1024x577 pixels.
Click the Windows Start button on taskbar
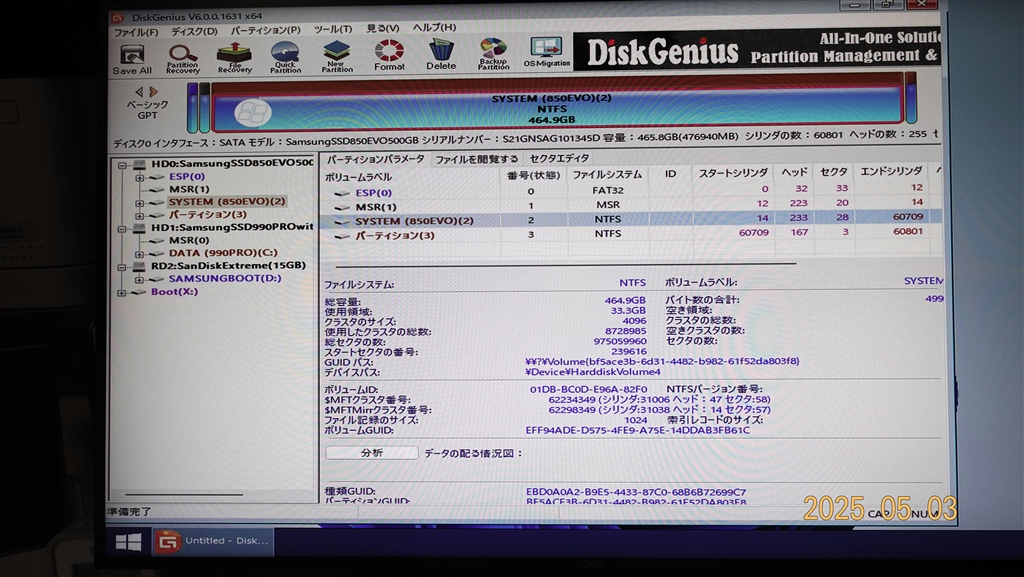(128, 541)
